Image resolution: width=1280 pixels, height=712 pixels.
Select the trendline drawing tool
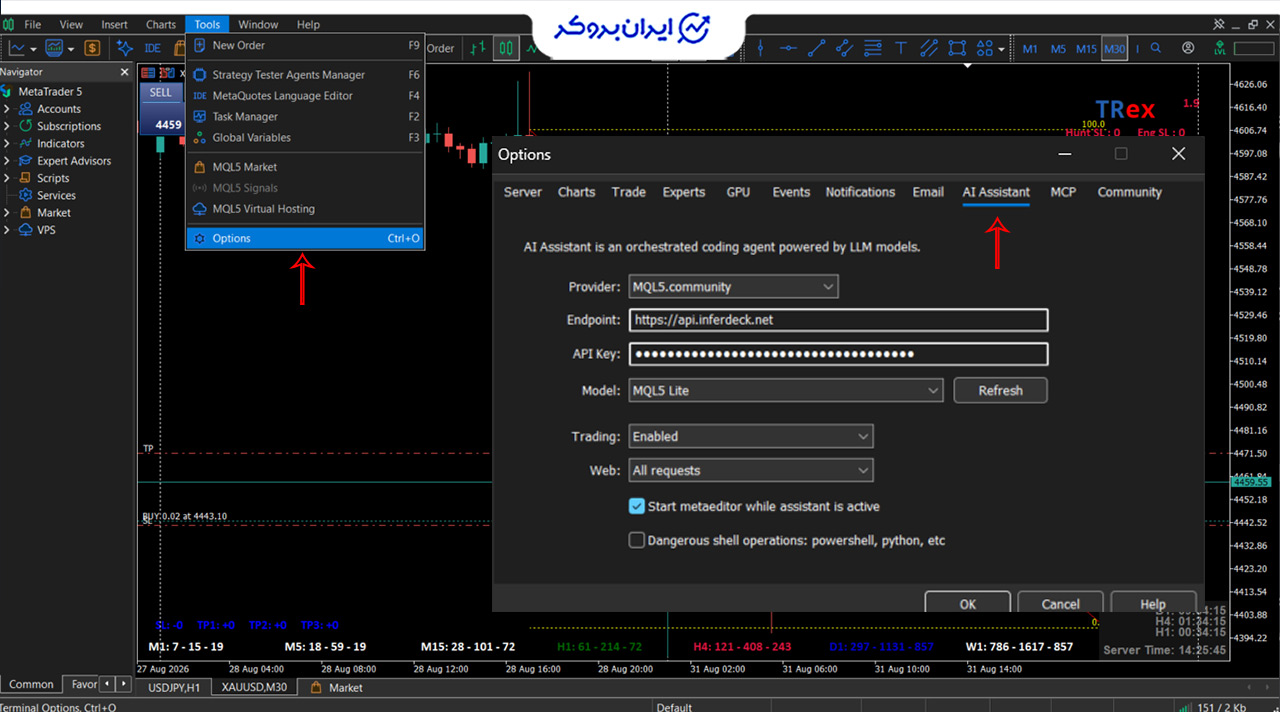point(817,48)
